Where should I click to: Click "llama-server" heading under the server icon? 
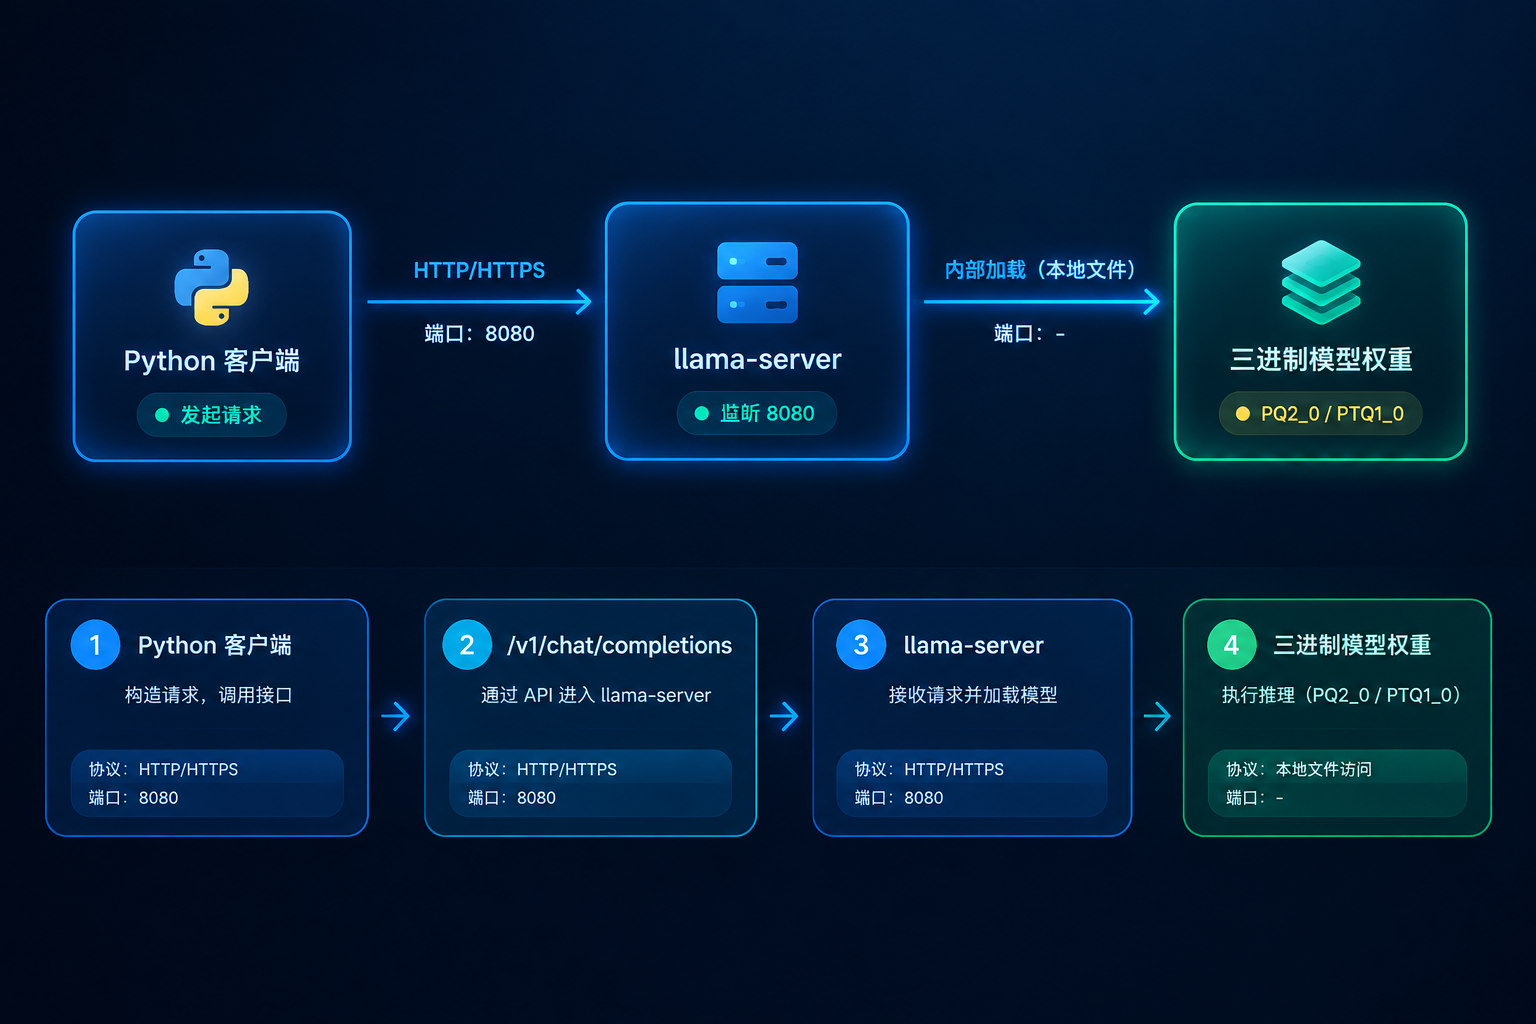click(757, 359)
